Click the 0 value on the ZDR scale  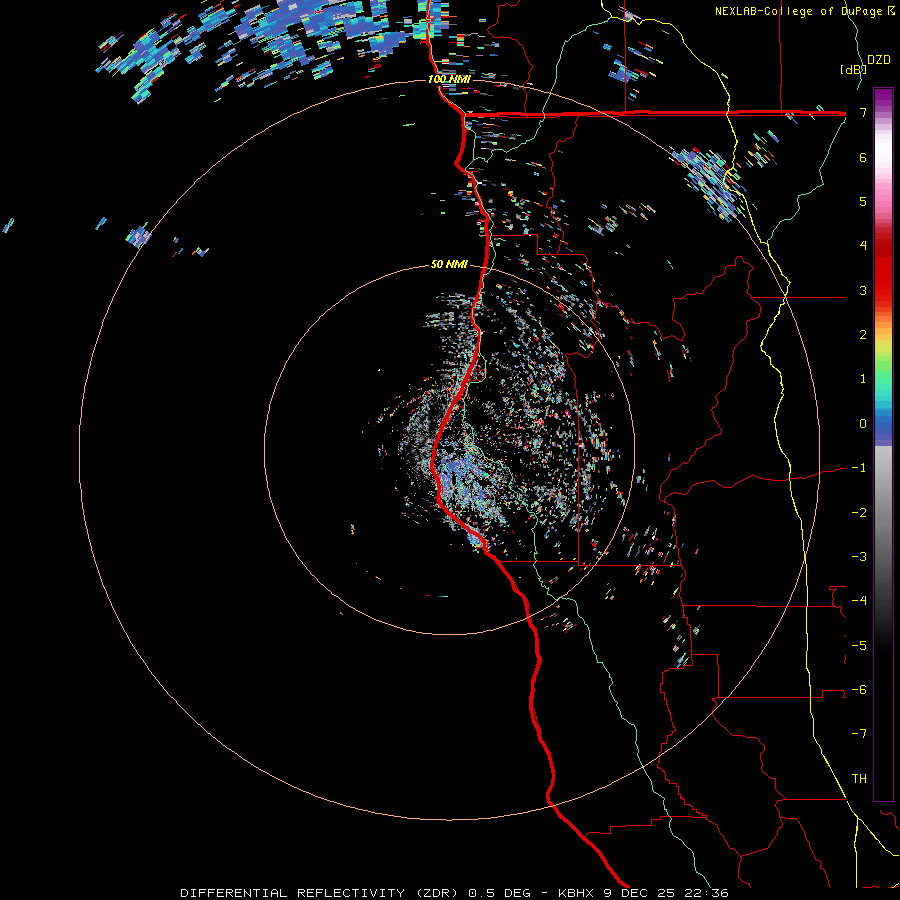[863, 424]
